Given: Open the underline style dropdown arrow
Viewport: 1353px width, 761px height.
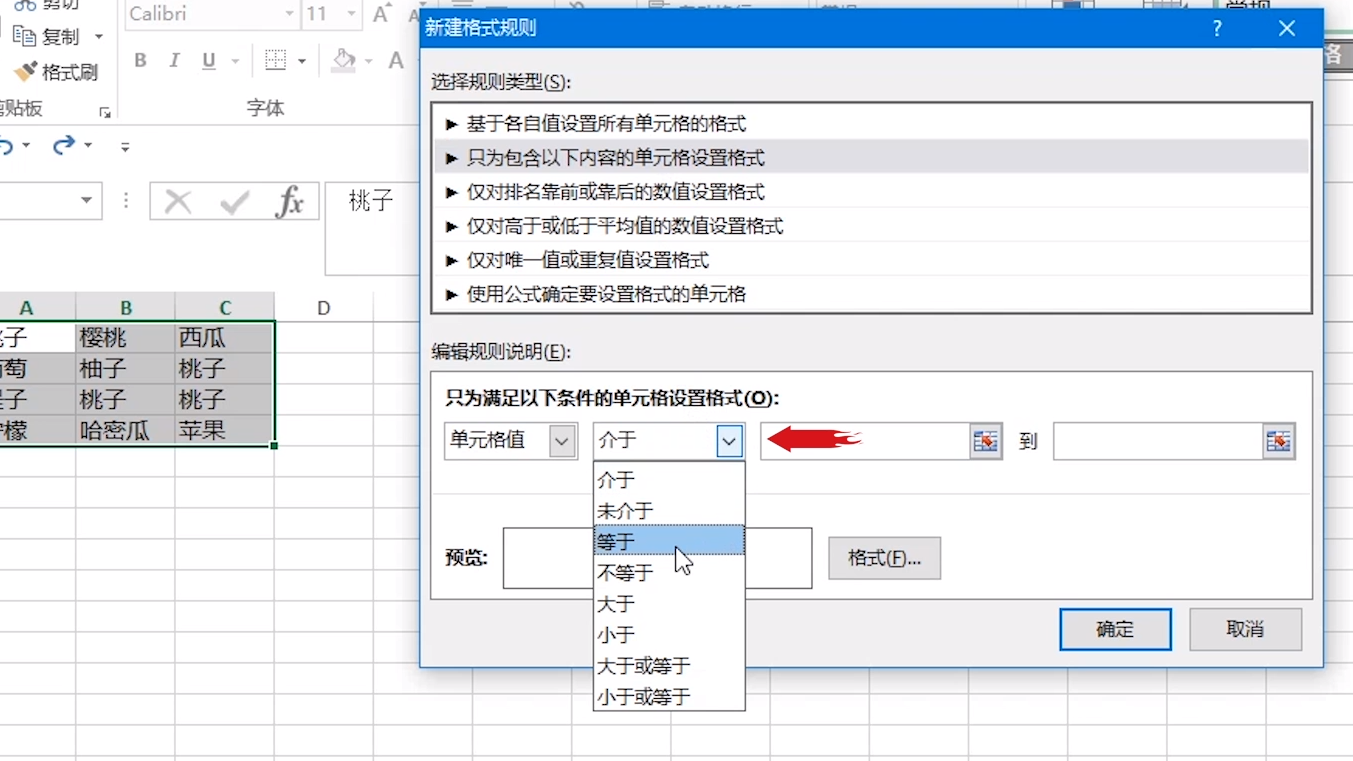Looking at the screenshot, I should pyautogui.click(x=235, y=61).
